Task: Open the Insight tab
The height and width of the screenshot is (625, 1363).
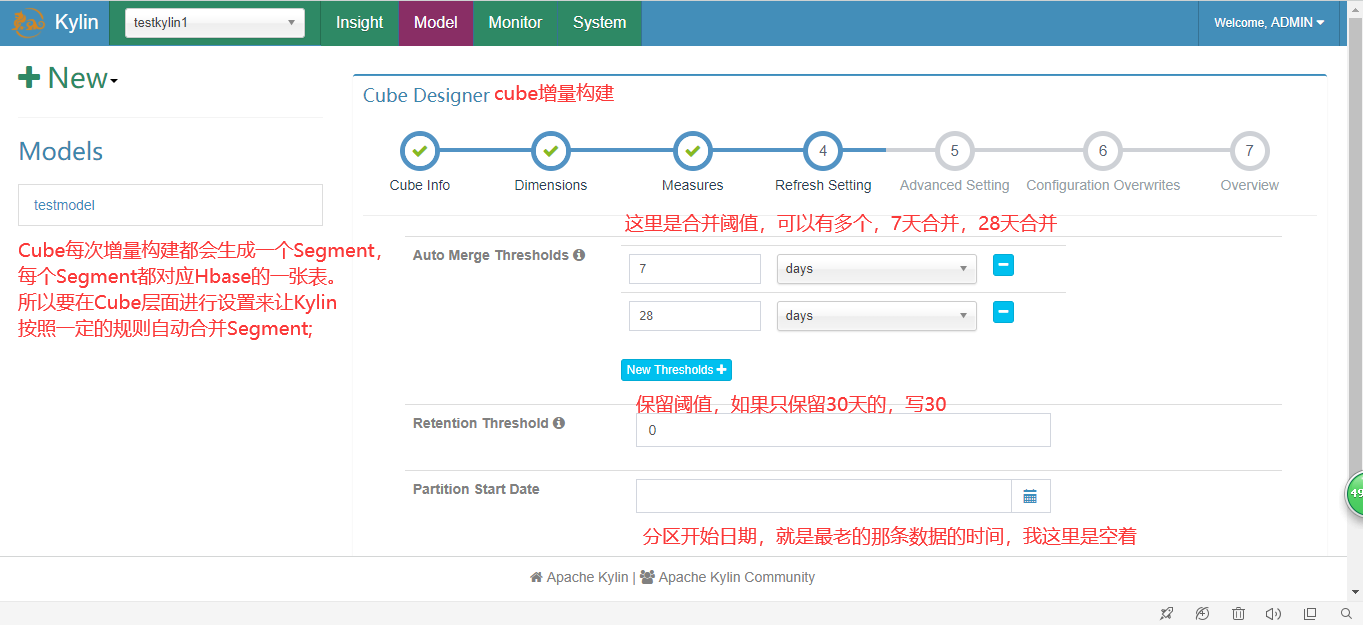Action: click(359, 22)
